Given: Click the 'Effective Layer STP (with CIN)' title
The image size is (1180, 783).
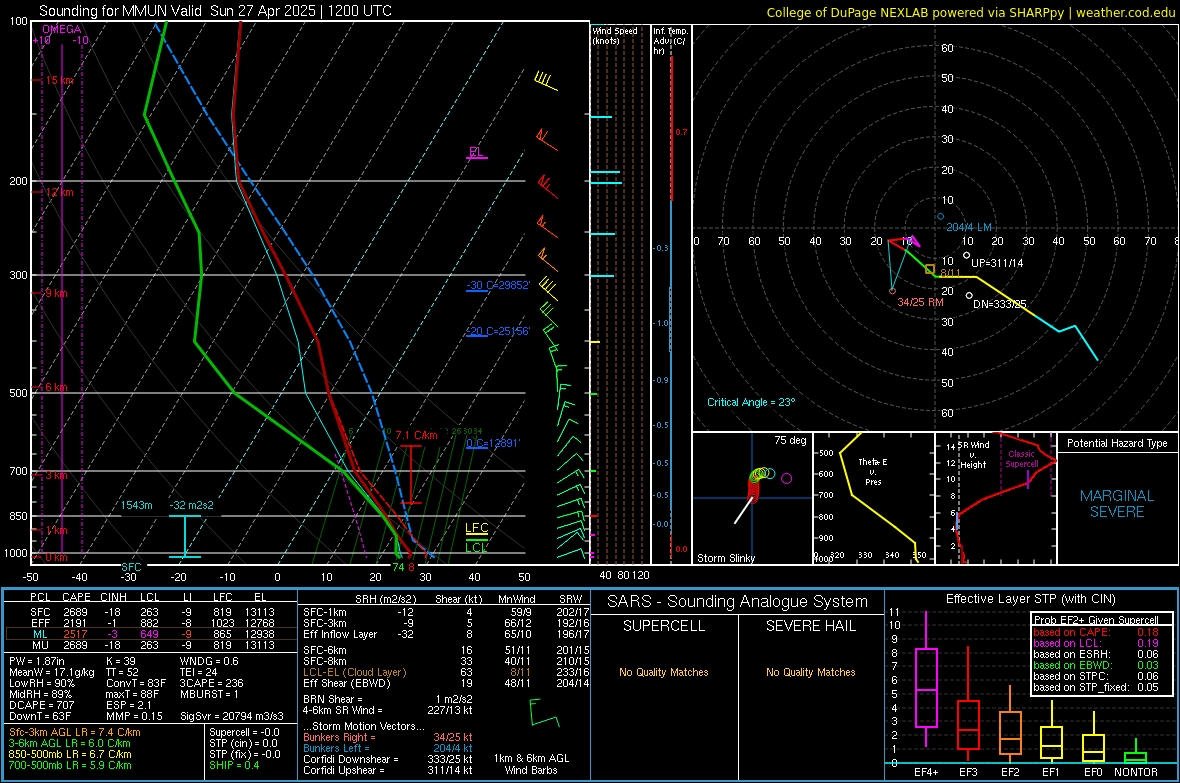Looking at the screenshot, I should 1030,599.
